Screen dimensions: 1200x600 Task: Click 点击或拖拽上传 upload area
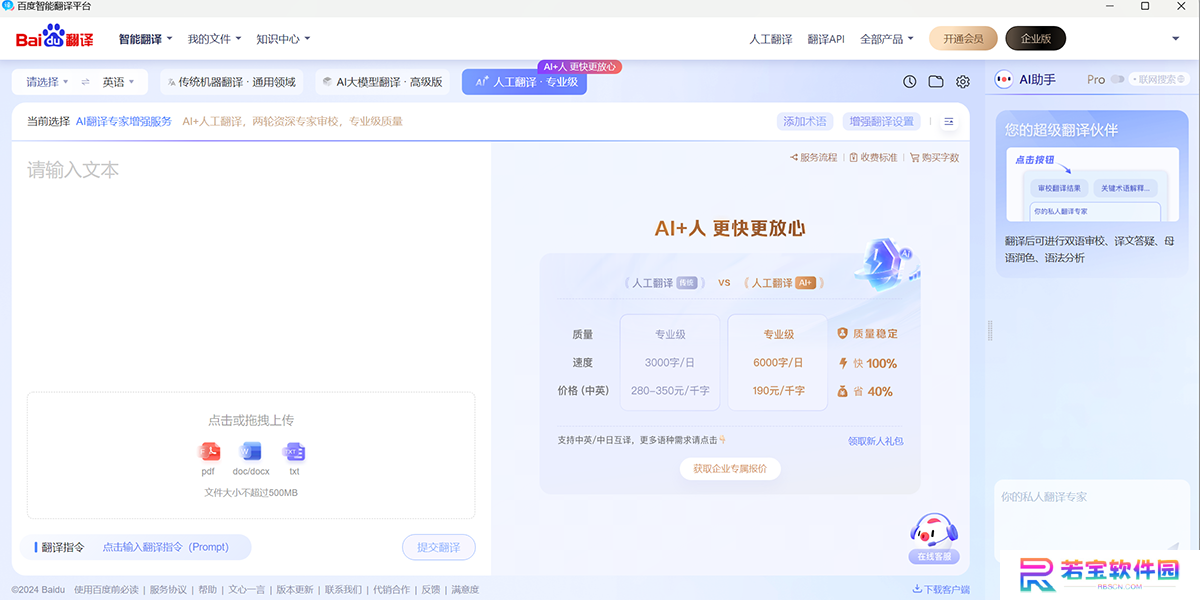coord(251,455)
